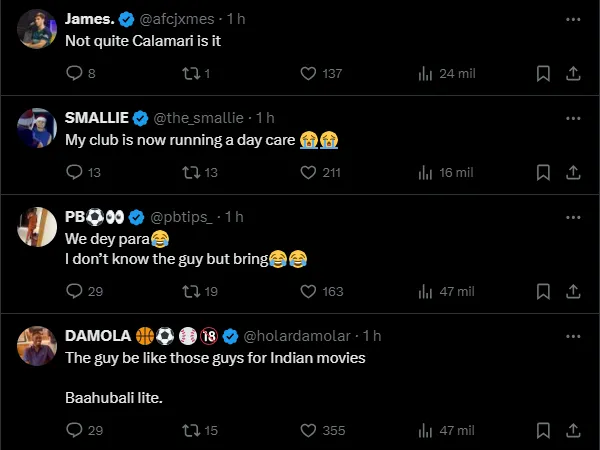Screen dimensions: 600x450
Task: Share PB's tweet via share icon
Action: (x=573, y=291)
